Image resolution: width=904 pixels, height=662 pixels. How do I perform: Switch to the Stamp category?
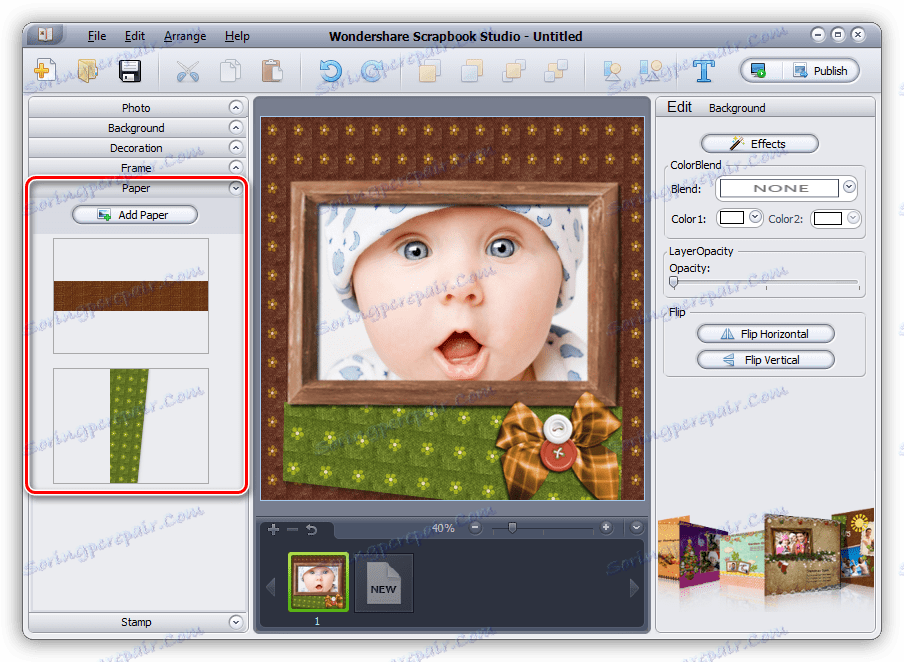[136, 621]
